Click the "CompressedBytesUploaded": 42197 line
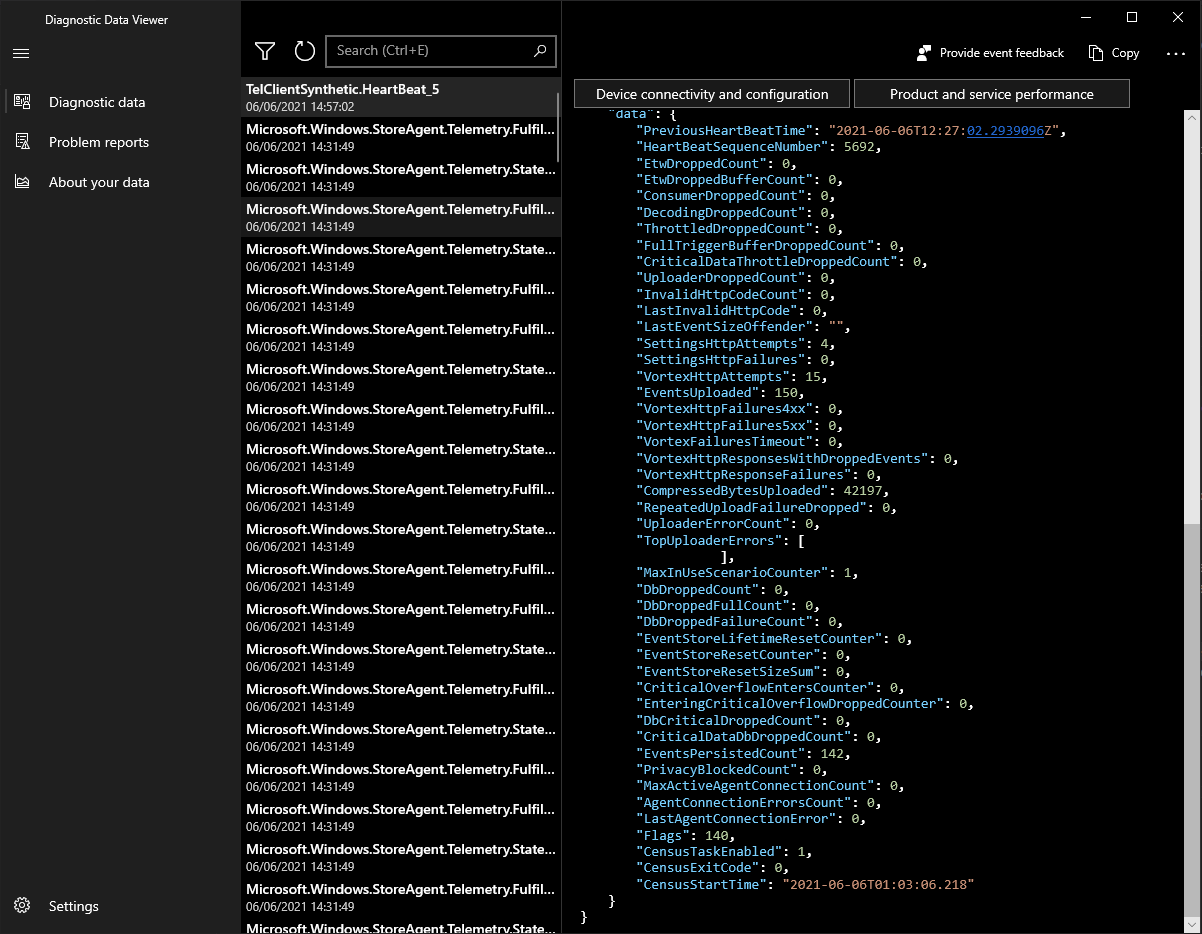 pyautogui.click(x=763, y=491)
